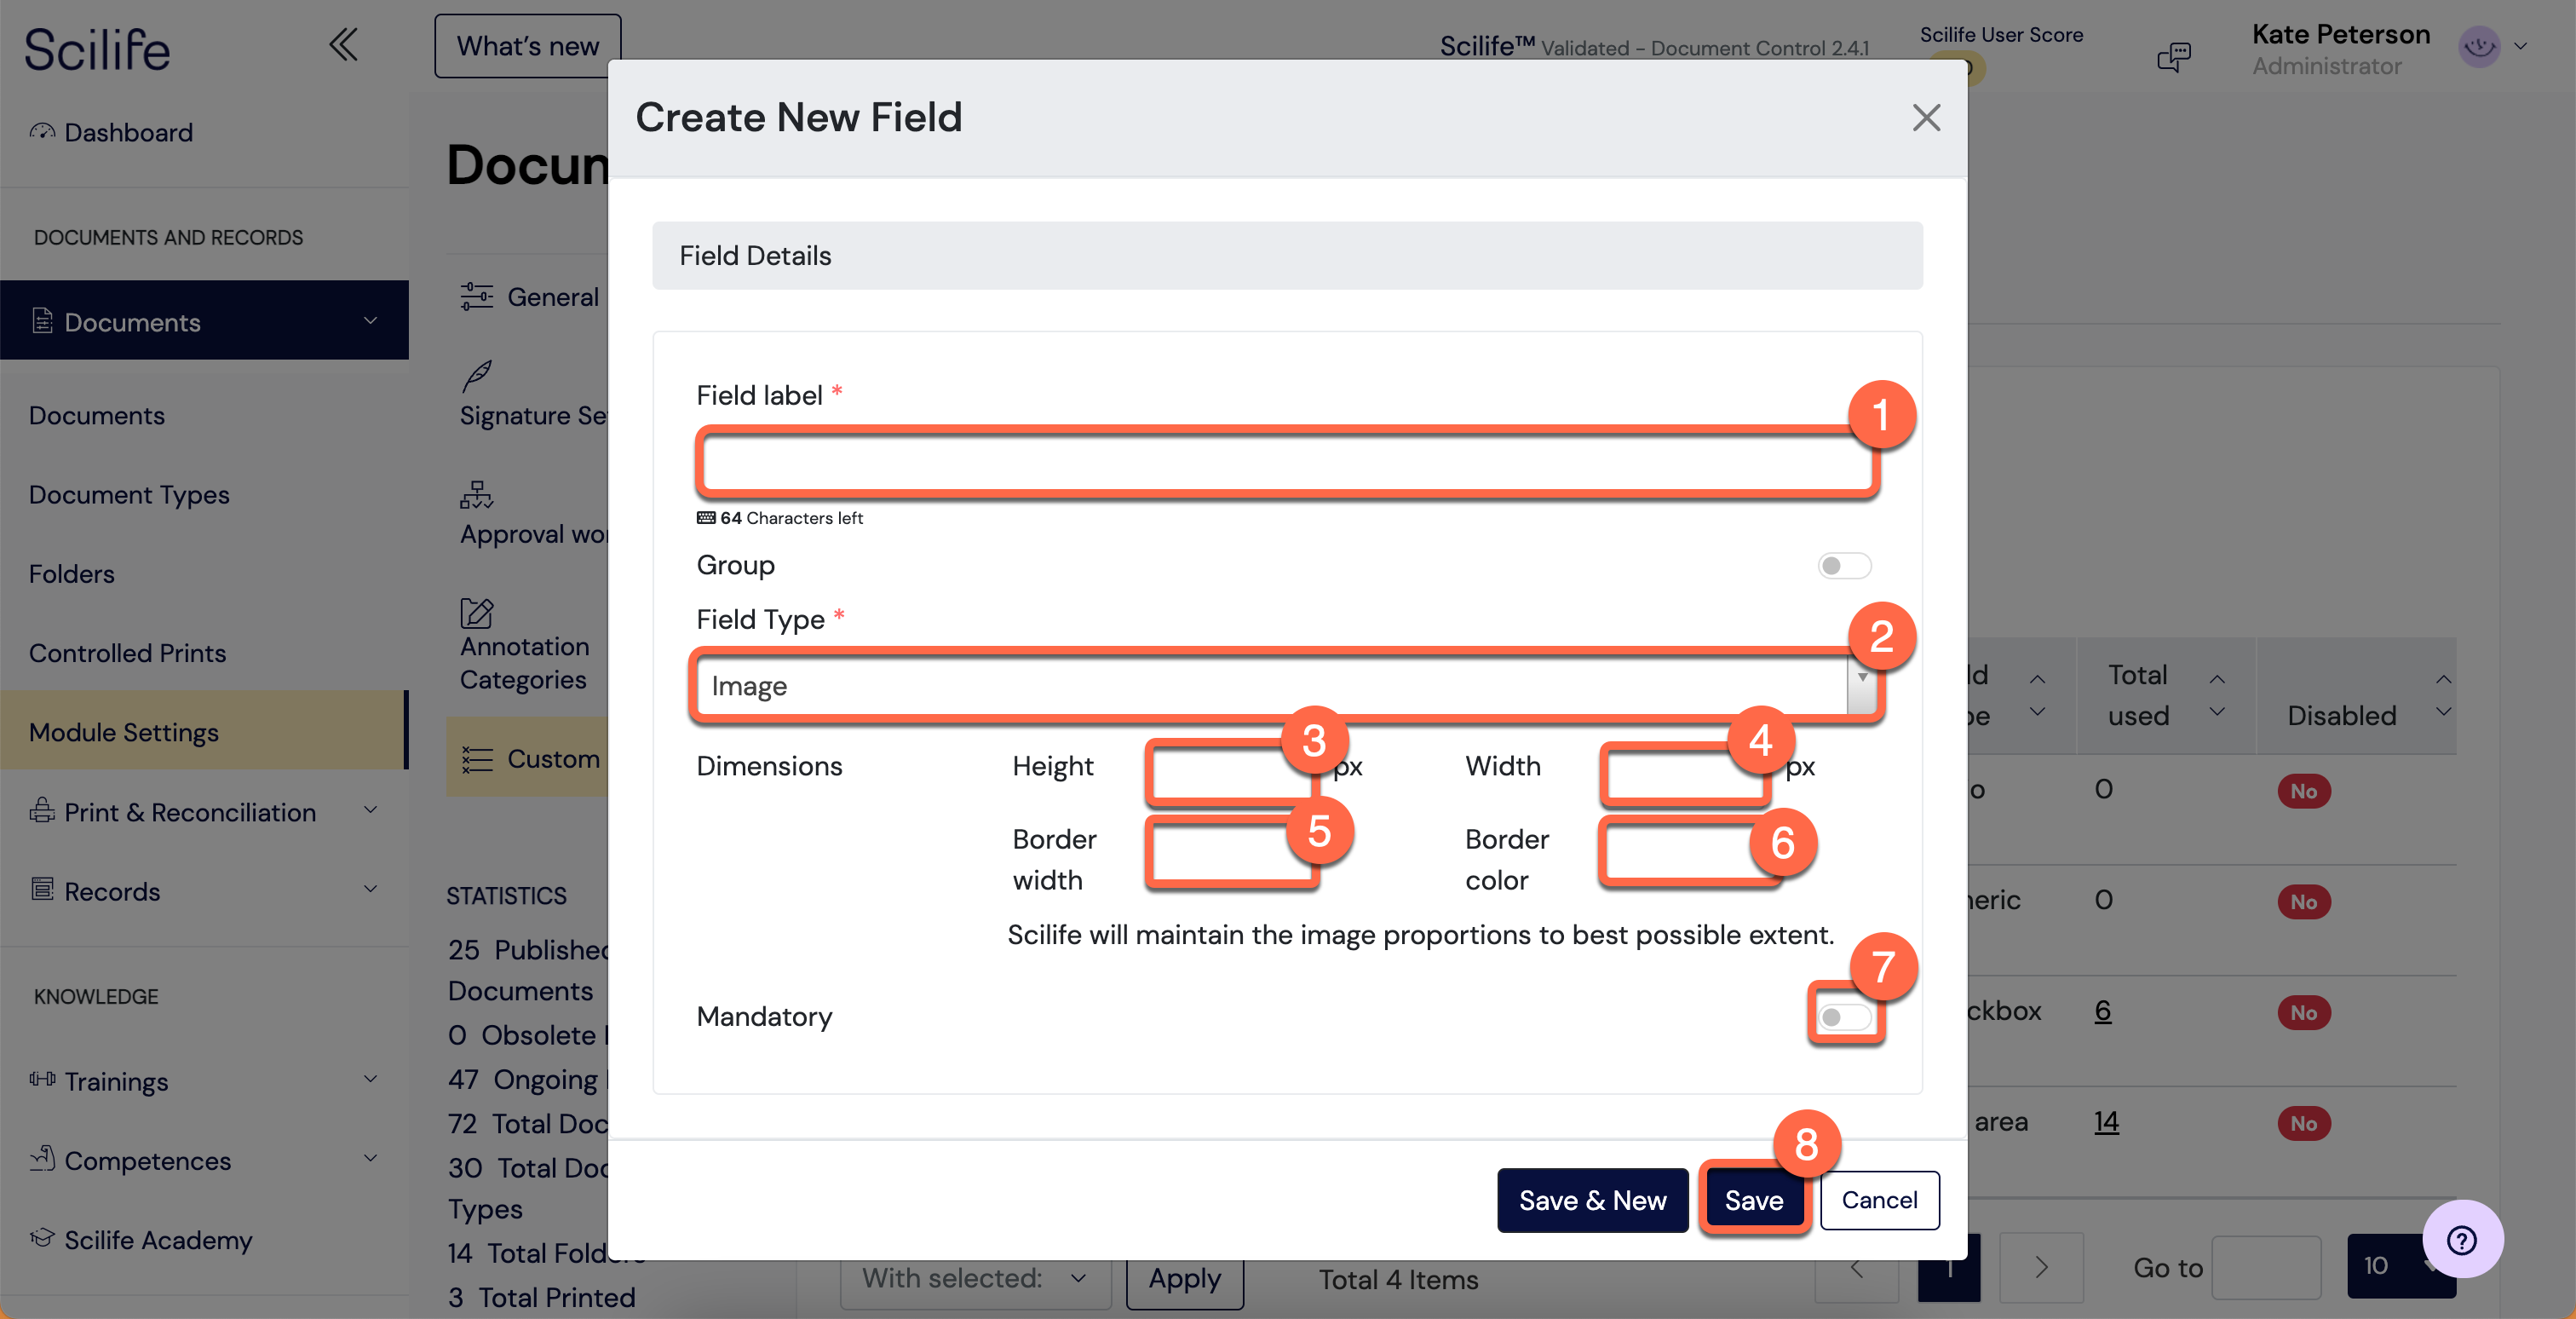Click the Field label input box
The width and height of the screenshot is (2576, 1319).
[1287, 463]
